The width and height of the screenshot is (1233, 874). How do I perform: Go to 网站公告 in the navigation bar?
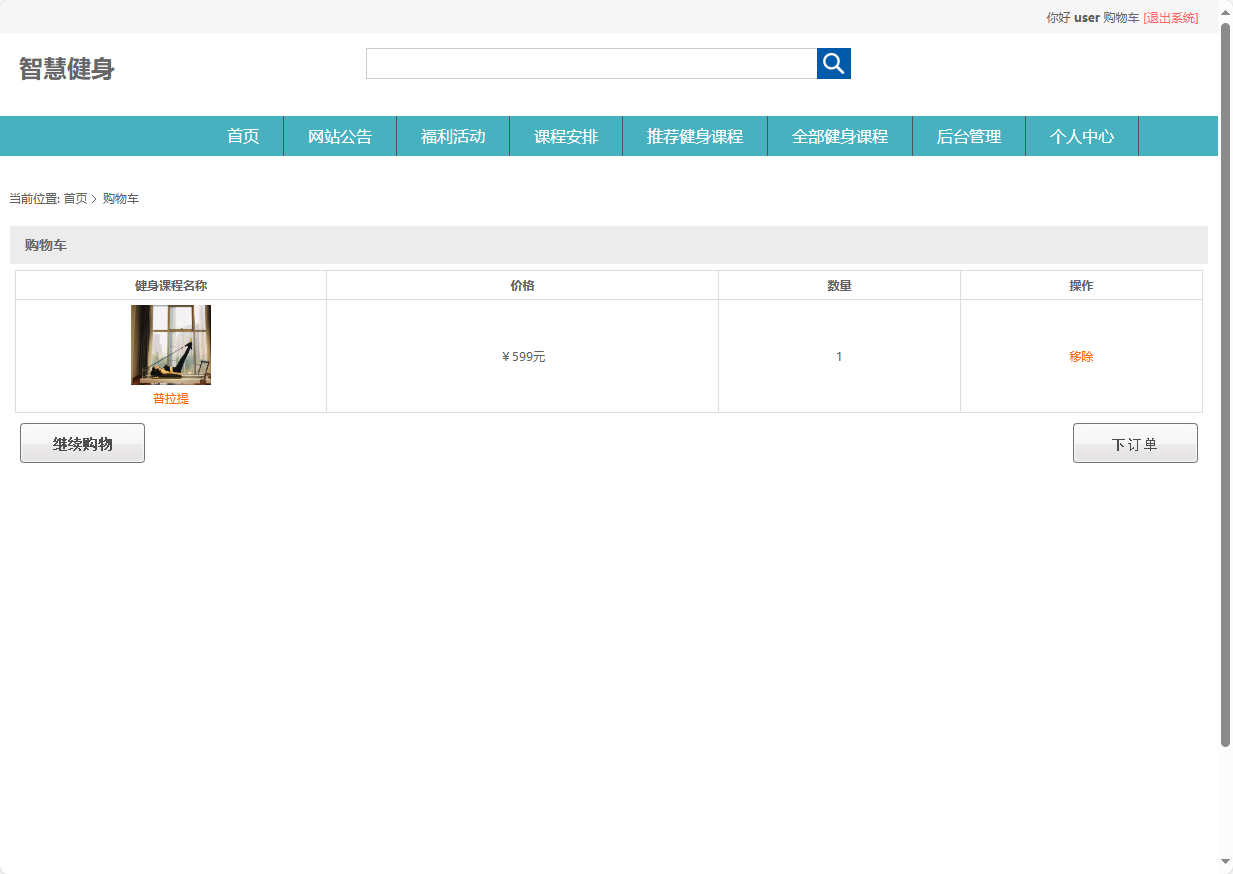click(340, 137)
